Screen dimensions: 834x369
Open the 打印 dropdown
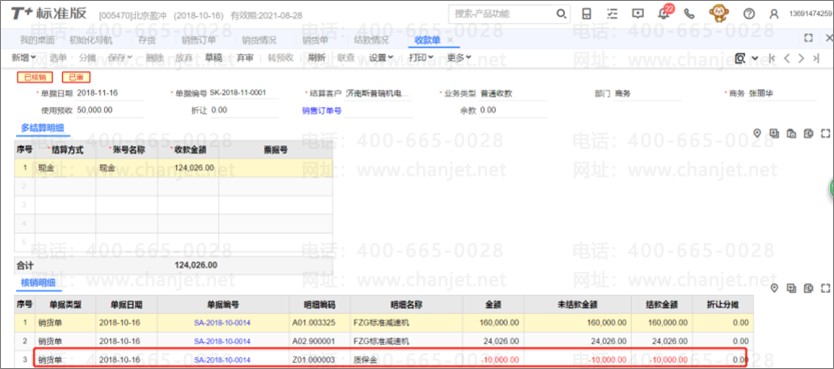coord(421,57)
